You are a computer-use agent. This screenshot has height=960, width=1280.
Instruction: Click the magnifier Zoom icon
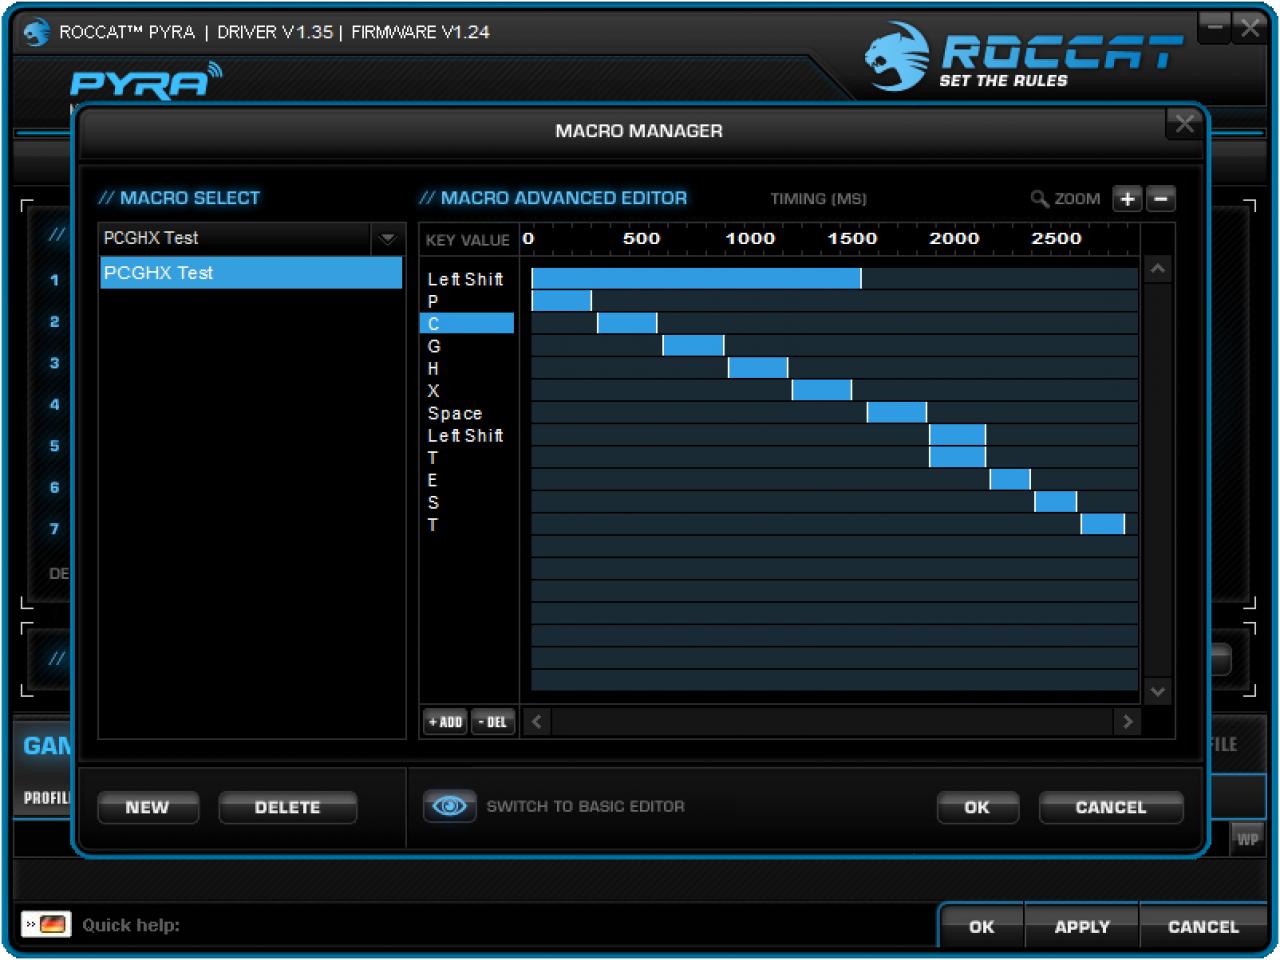coord(1040,199)
